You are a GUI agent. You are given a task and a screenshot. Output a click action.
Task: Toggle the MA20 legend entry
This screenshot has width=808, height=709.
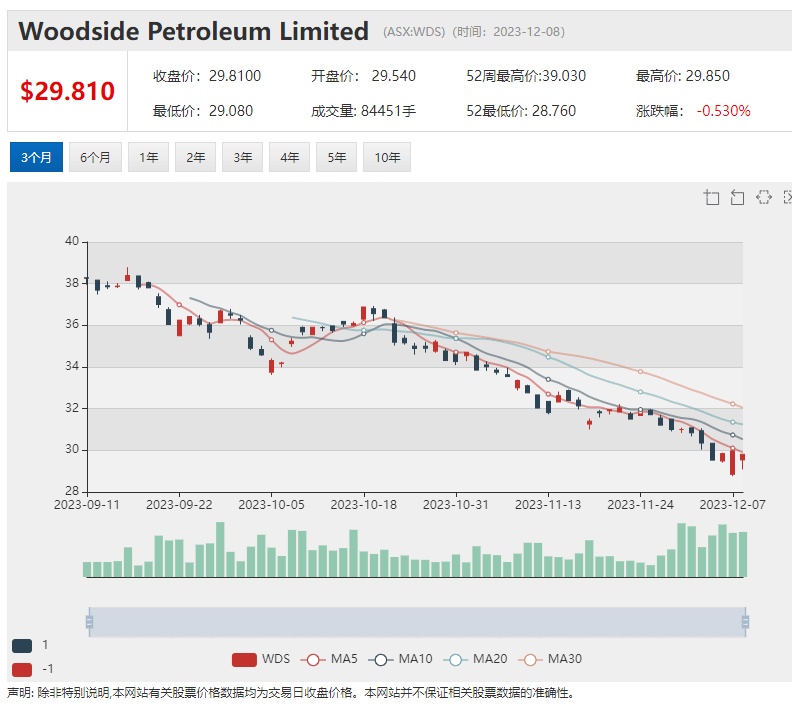point(475,659)
